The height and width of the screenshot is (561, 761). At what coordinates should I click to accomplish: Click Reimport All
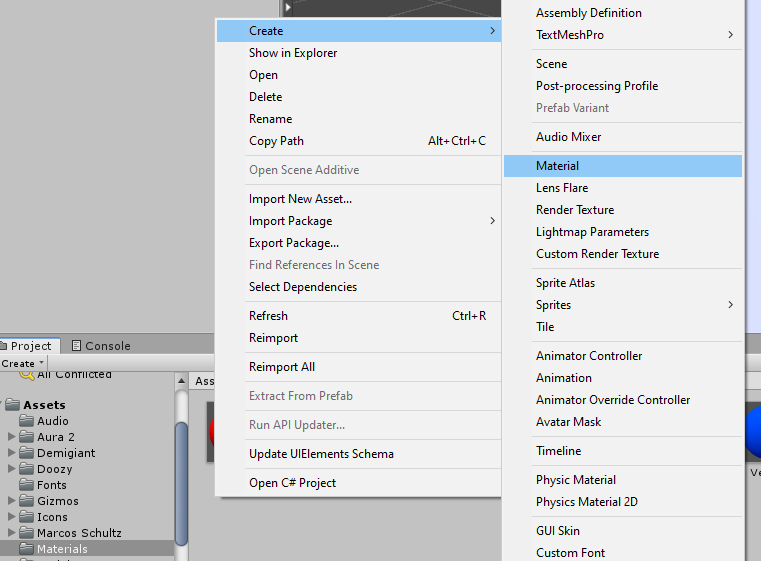point(359,367)
